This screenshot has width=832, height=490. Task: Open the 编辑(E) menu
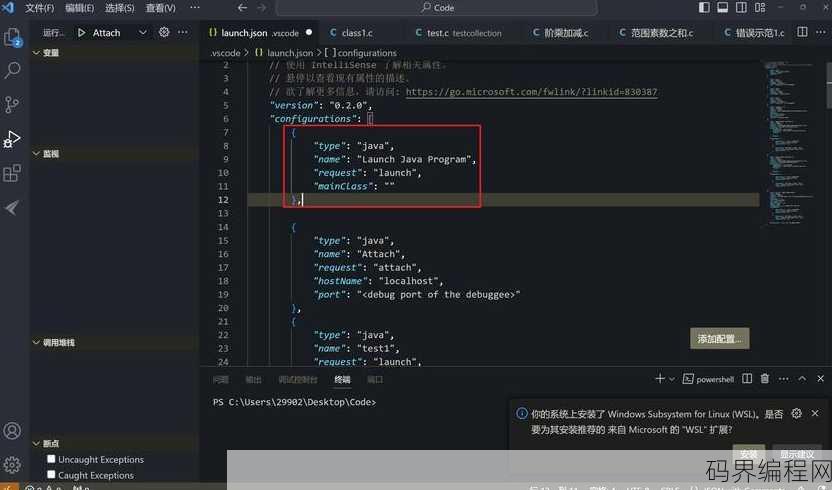[x=80, y=8]
